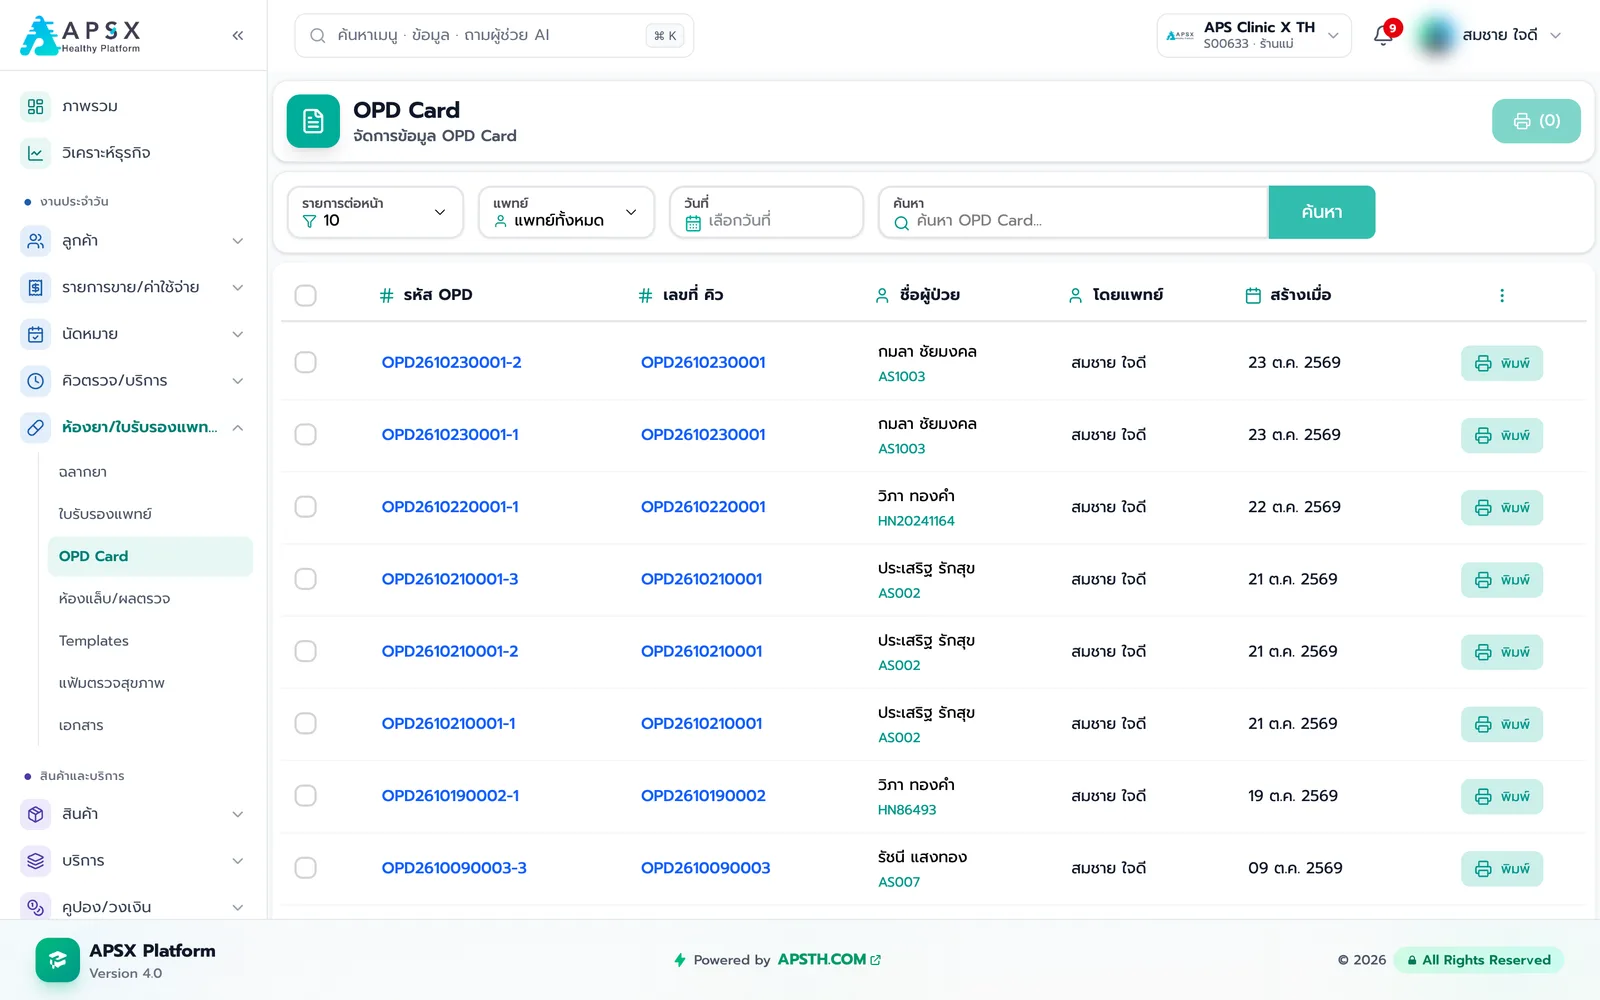Open the OPD2610210001-2 OPD code link
Screen dimensions: 1600x1000
click(450, 652)
